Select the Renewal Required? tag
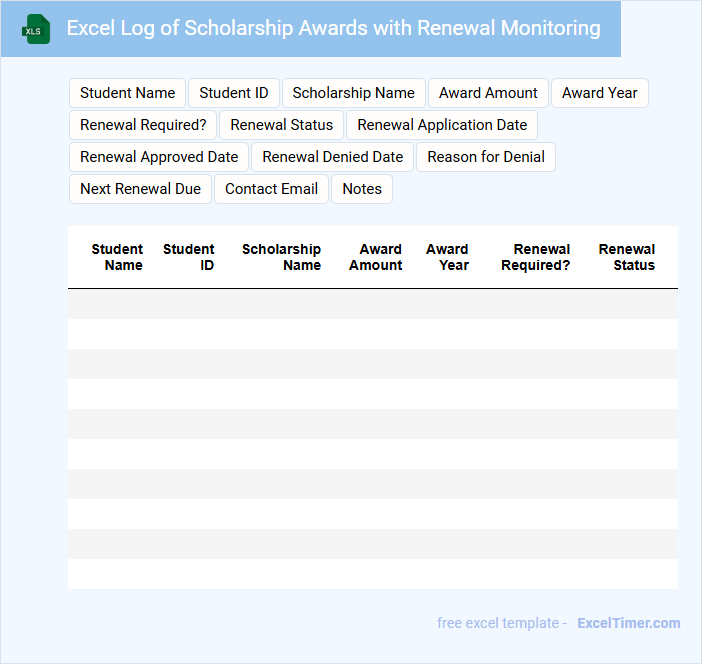 pos(143,125)
